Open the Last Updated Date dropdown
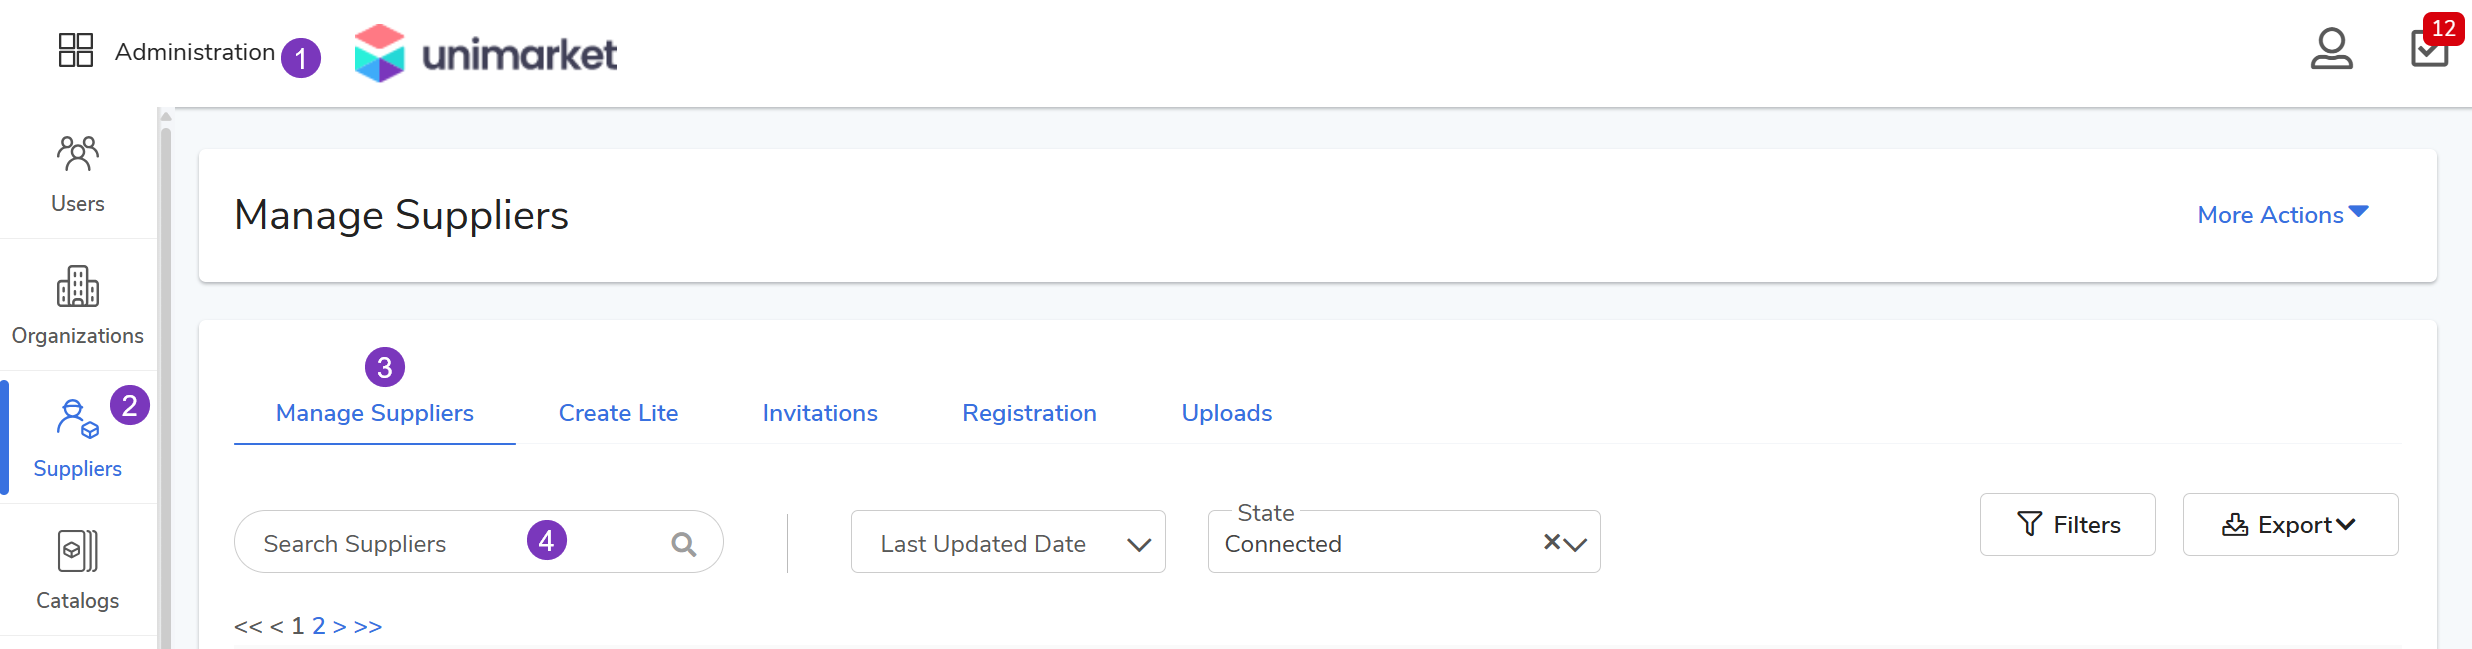 [x=1008, y=543]
